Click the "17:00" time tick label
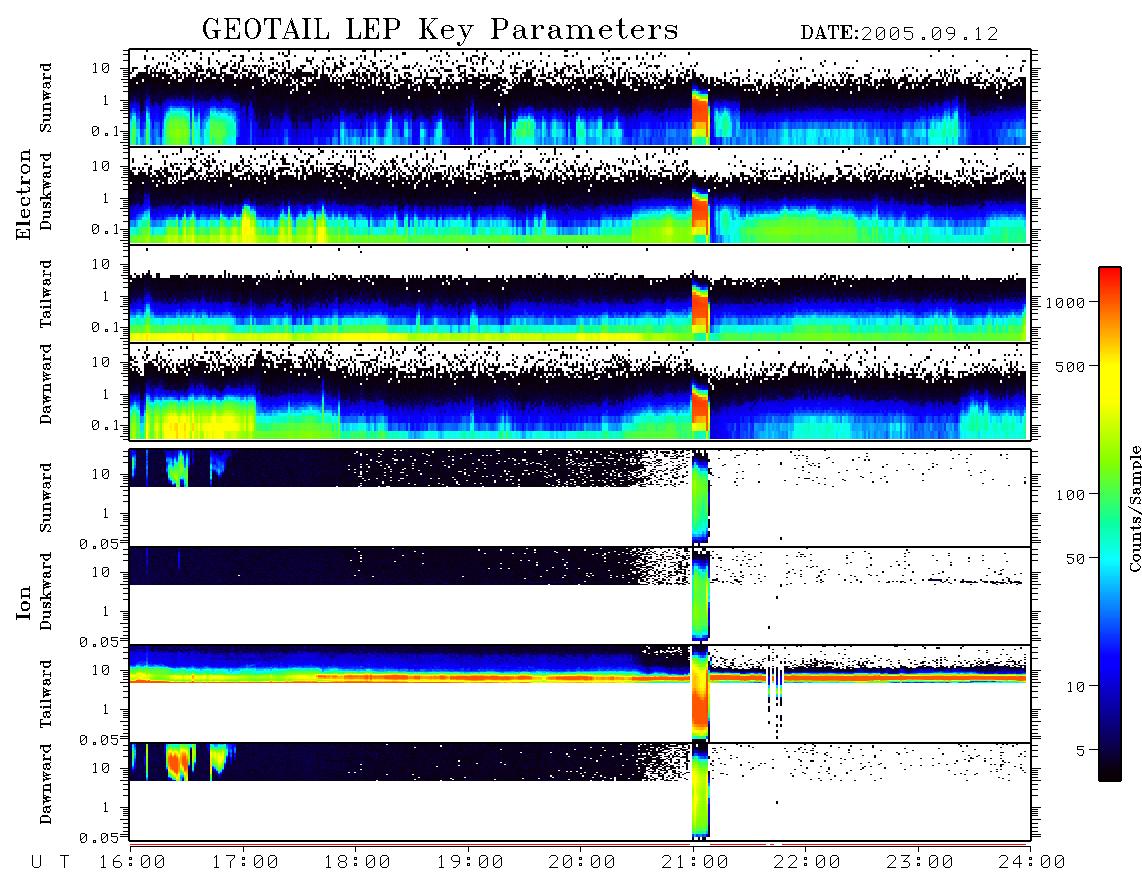Screen dimensions: 1142x880 [245, 863]
